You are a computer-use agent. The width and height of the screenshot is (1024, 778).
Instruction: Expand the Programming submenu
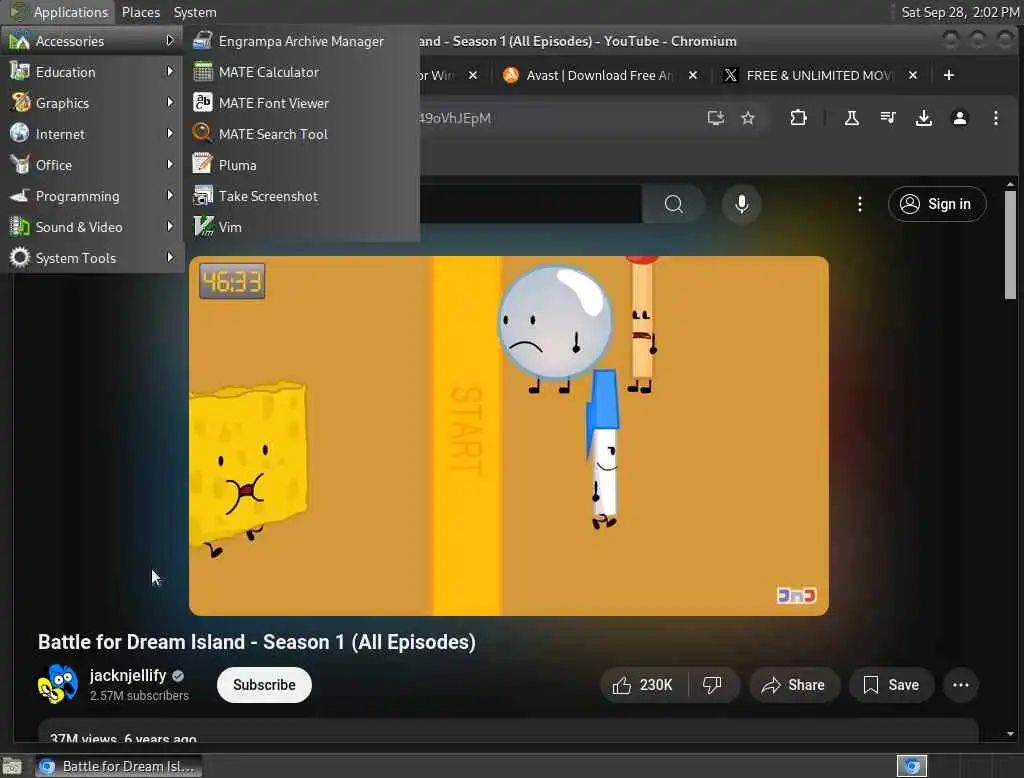click(x=92, y=196)
